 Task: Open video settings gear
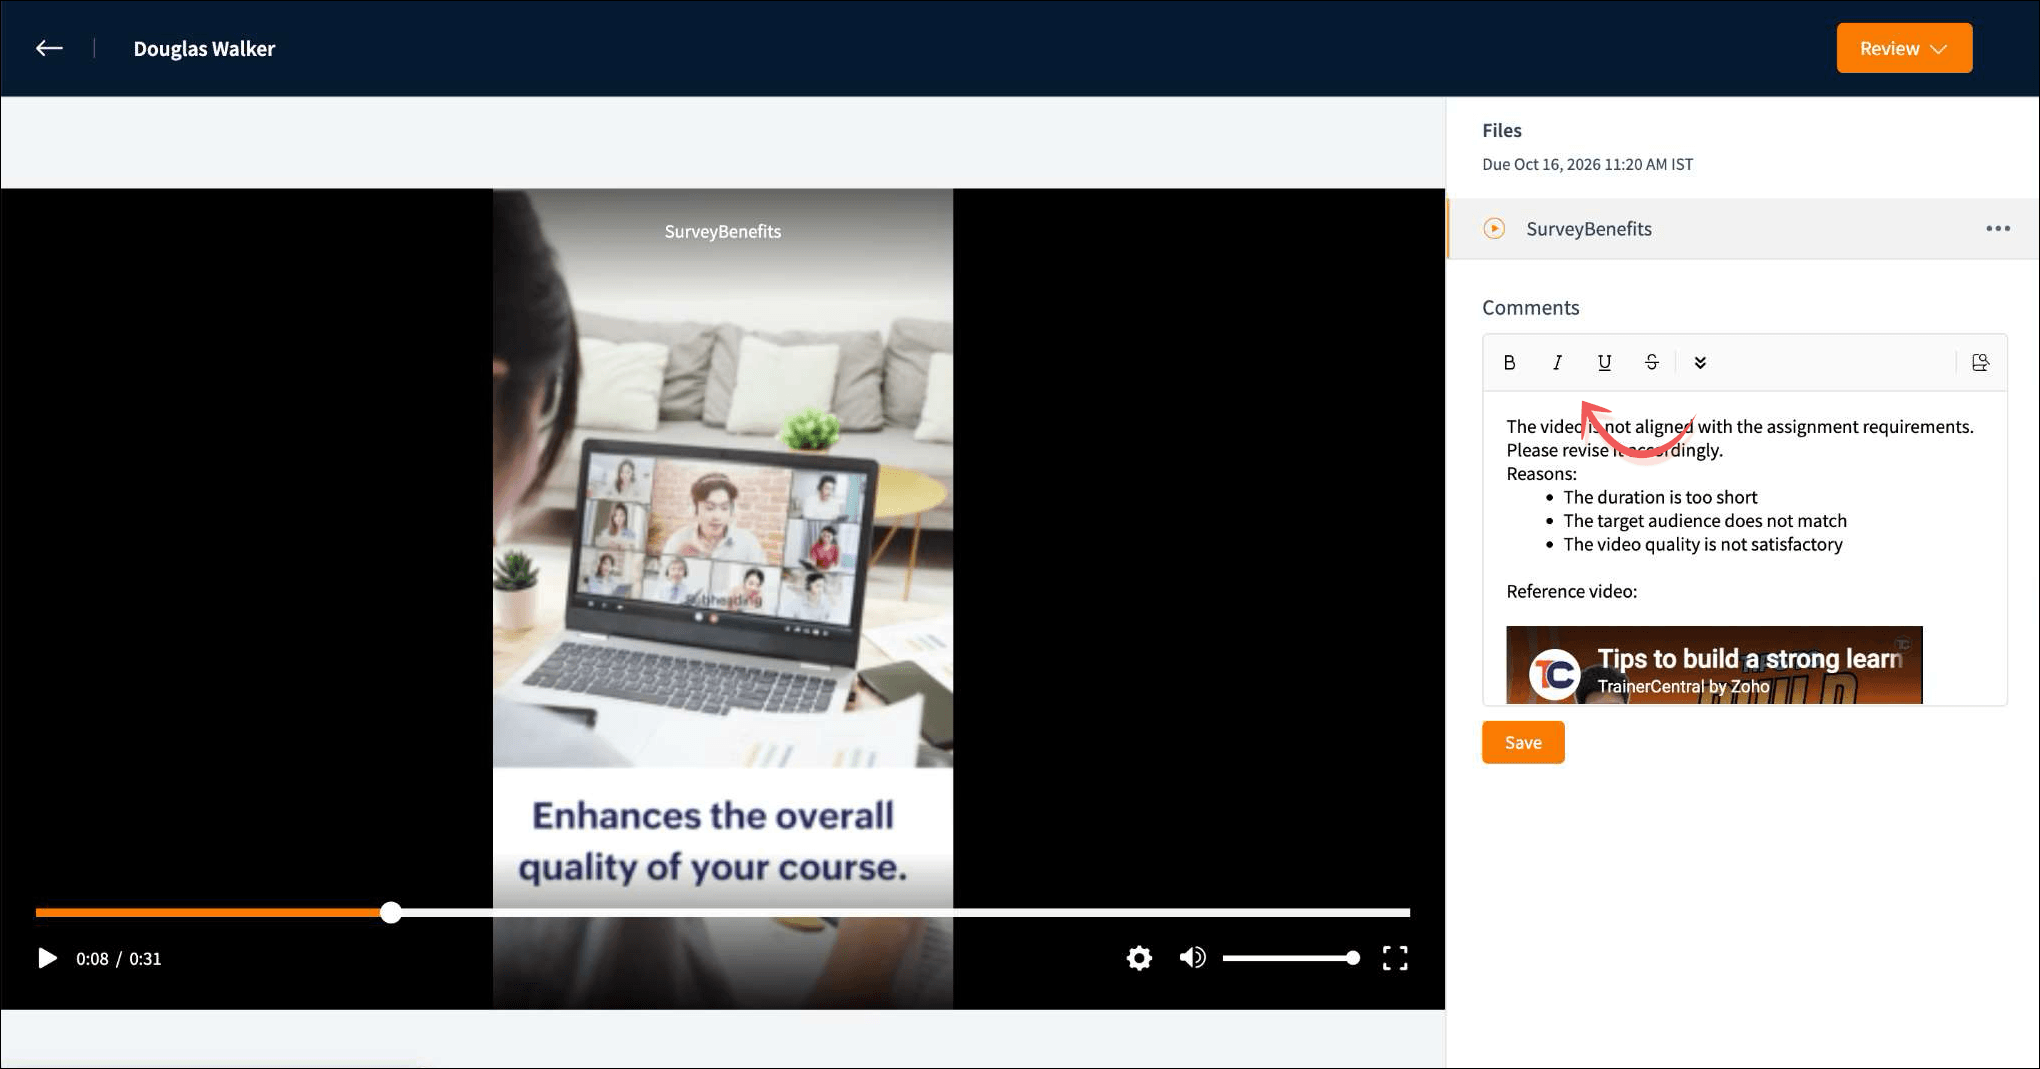(1138, 958)
